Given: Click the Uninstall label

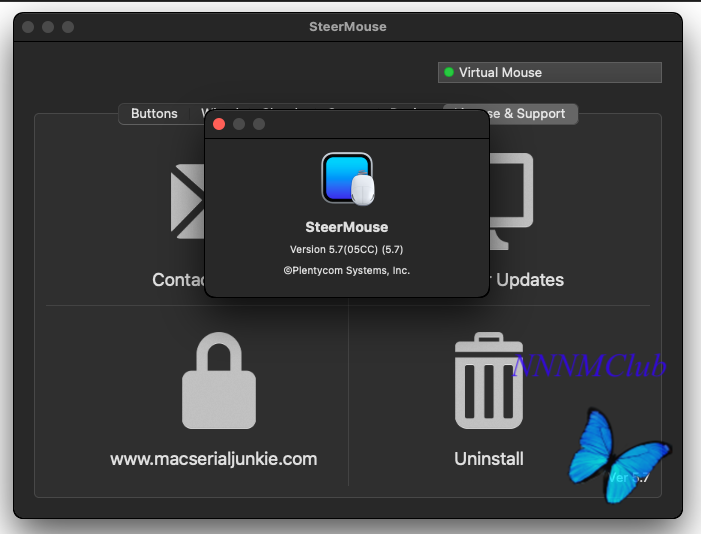Looking at the screenshot, I should 489,459.
